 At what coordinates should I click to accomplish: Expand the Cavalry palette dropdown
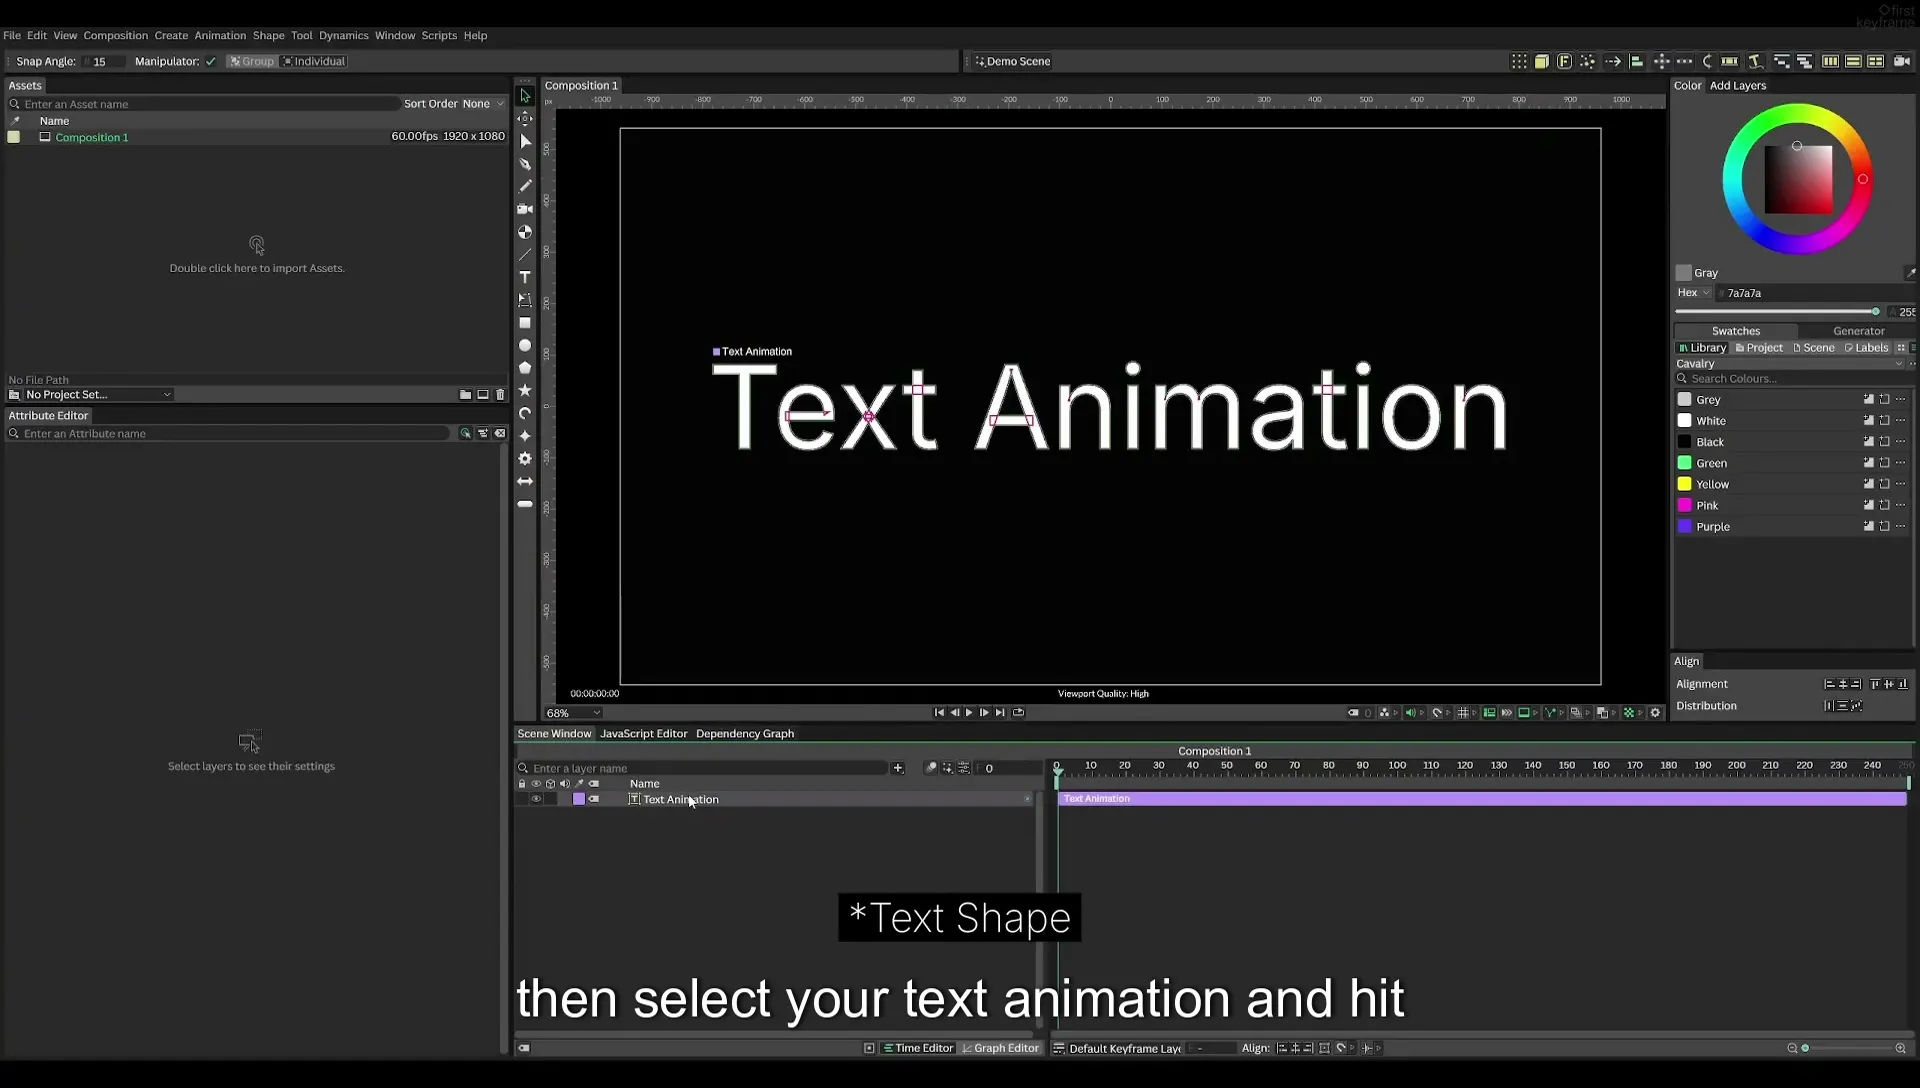tap(1790, 364)
